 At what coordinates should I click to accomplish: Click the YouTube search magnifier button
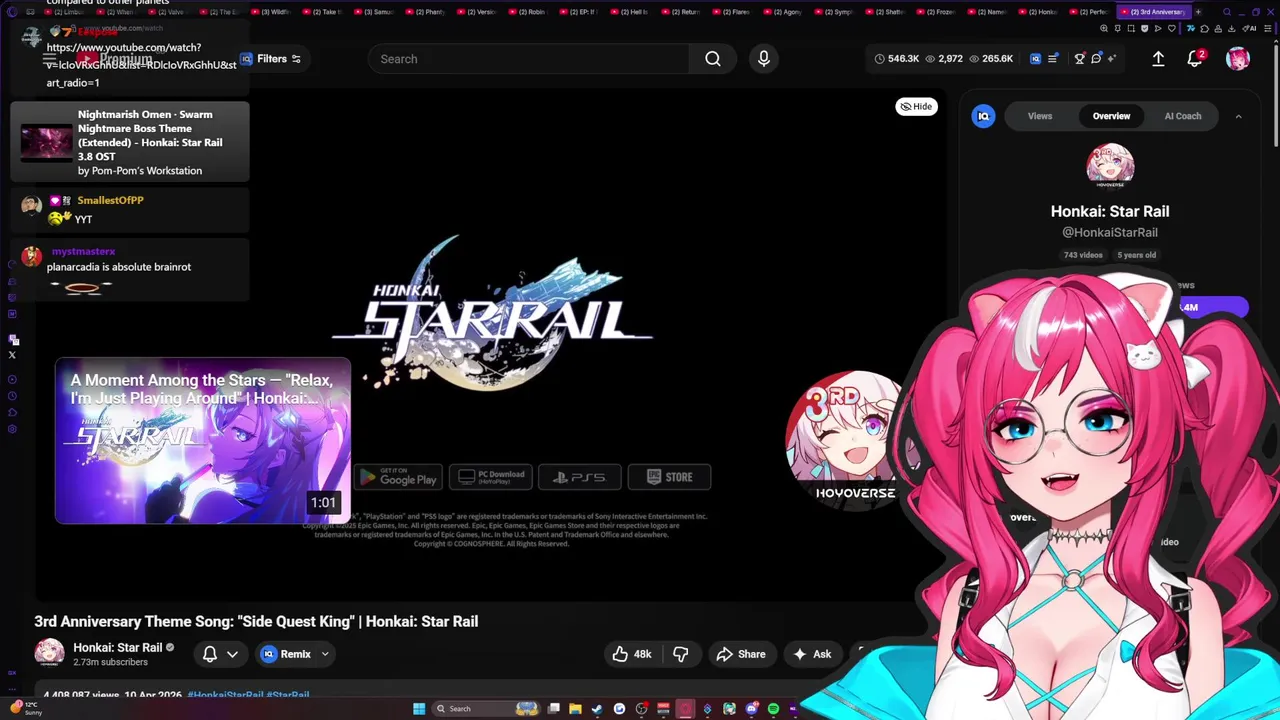click(713, 59)
